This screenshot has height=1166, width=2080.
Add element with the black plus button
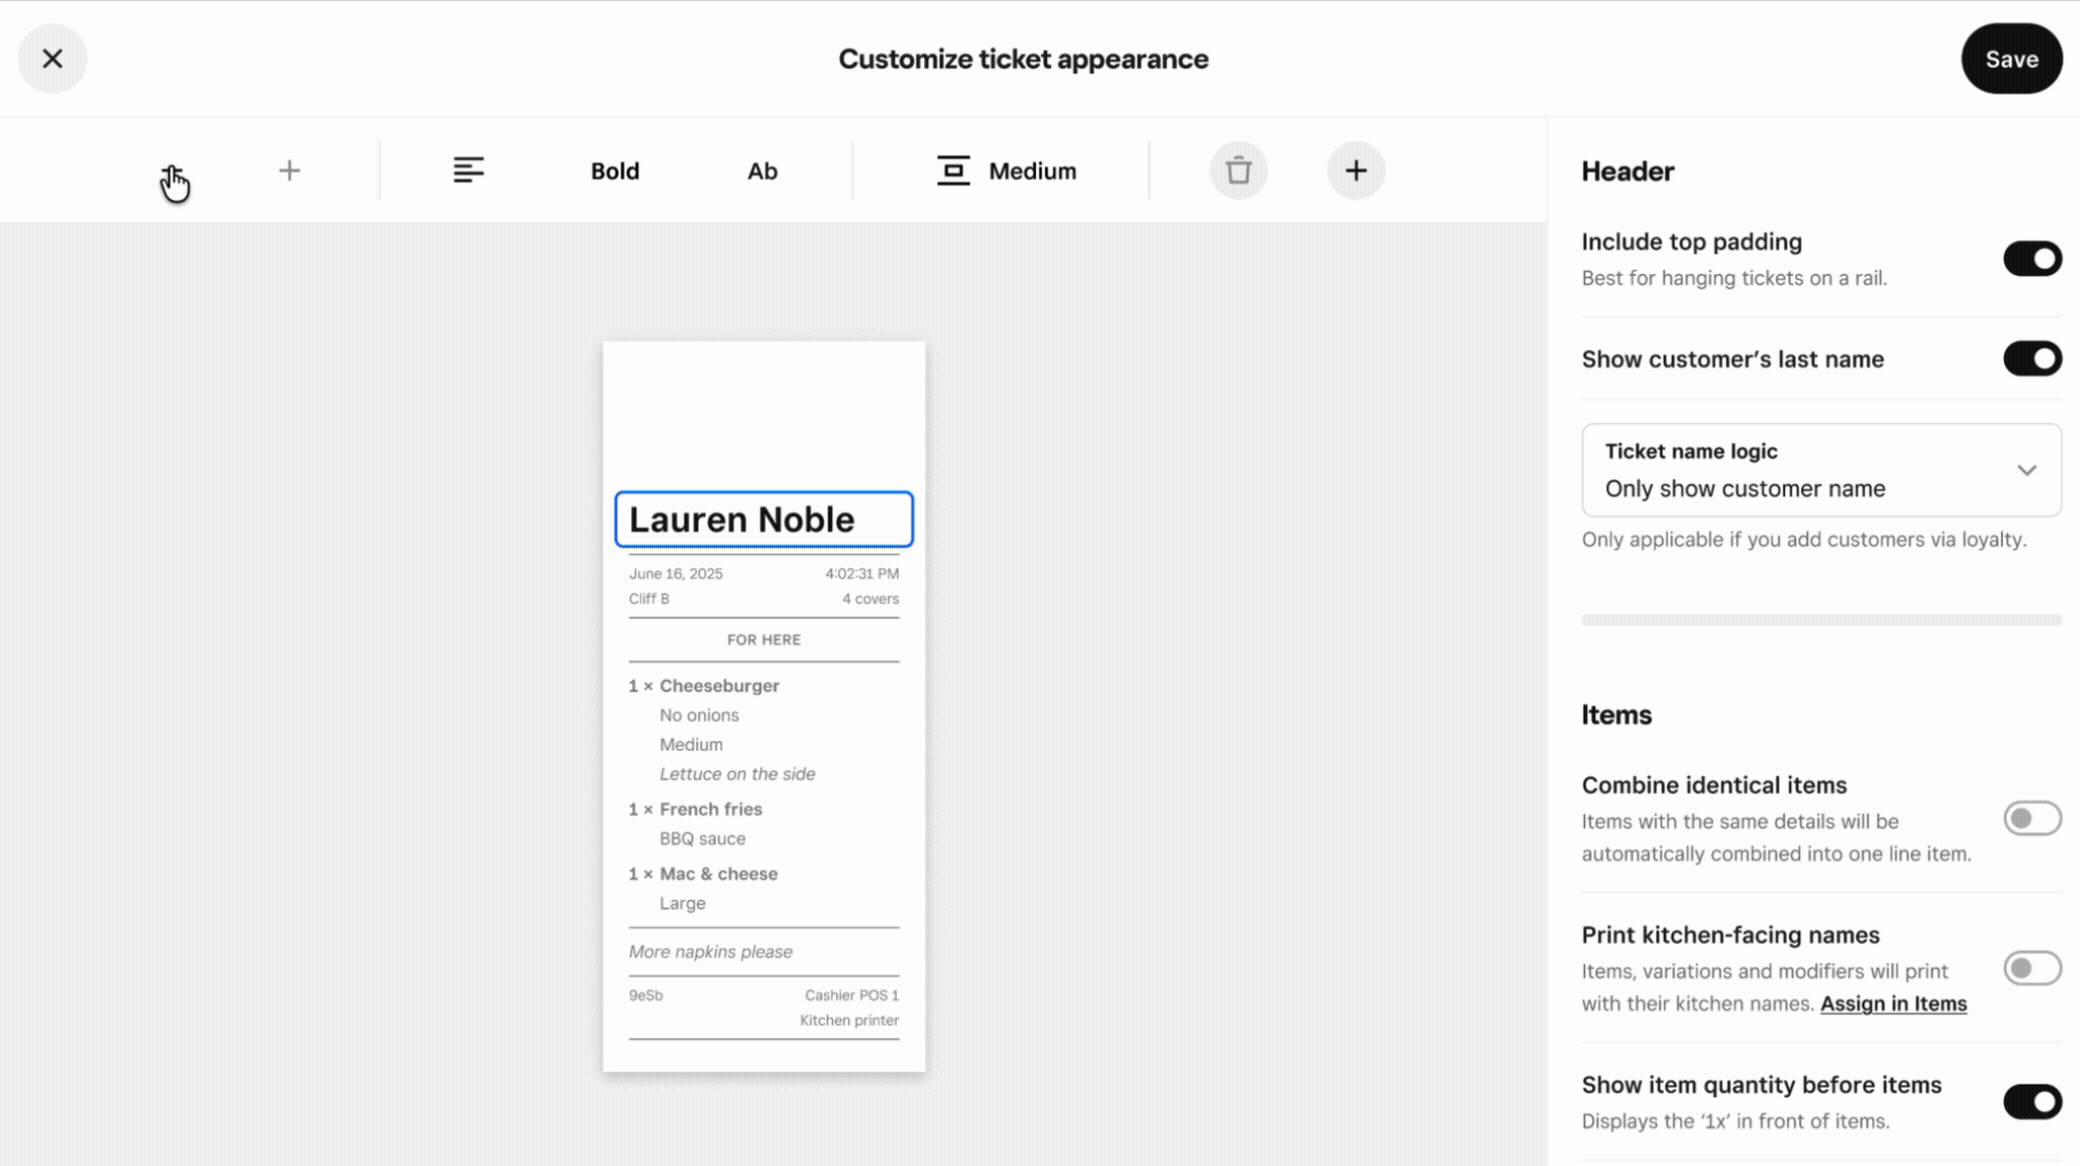pos(1355,171)
